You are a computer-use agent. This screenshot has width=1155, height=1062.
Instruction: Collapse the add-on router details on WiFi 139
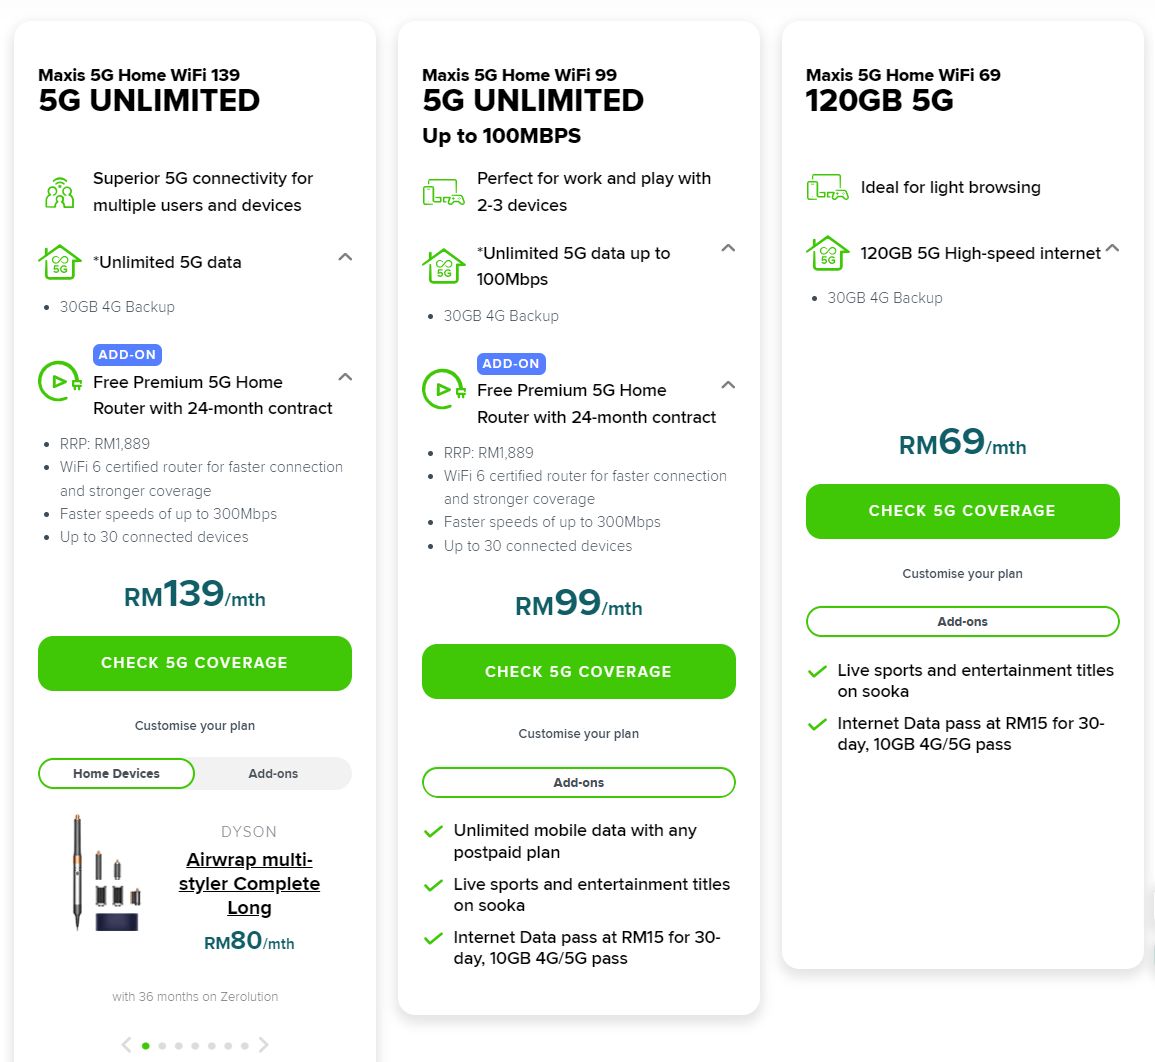(344, 377)
